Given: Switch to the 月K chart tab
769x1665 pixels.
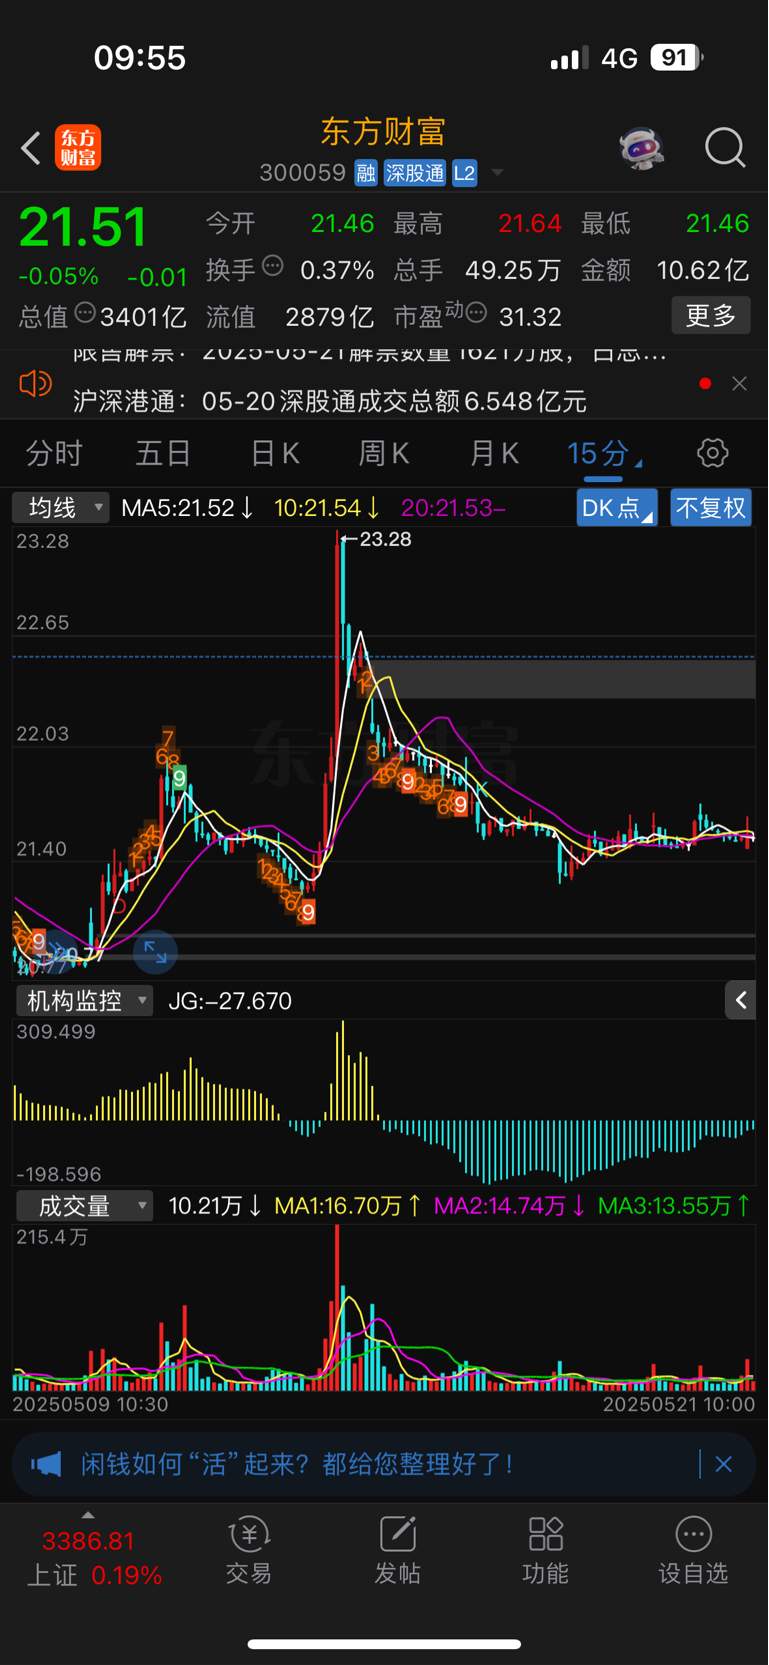Looking at the screenshot, I should 494,454.
